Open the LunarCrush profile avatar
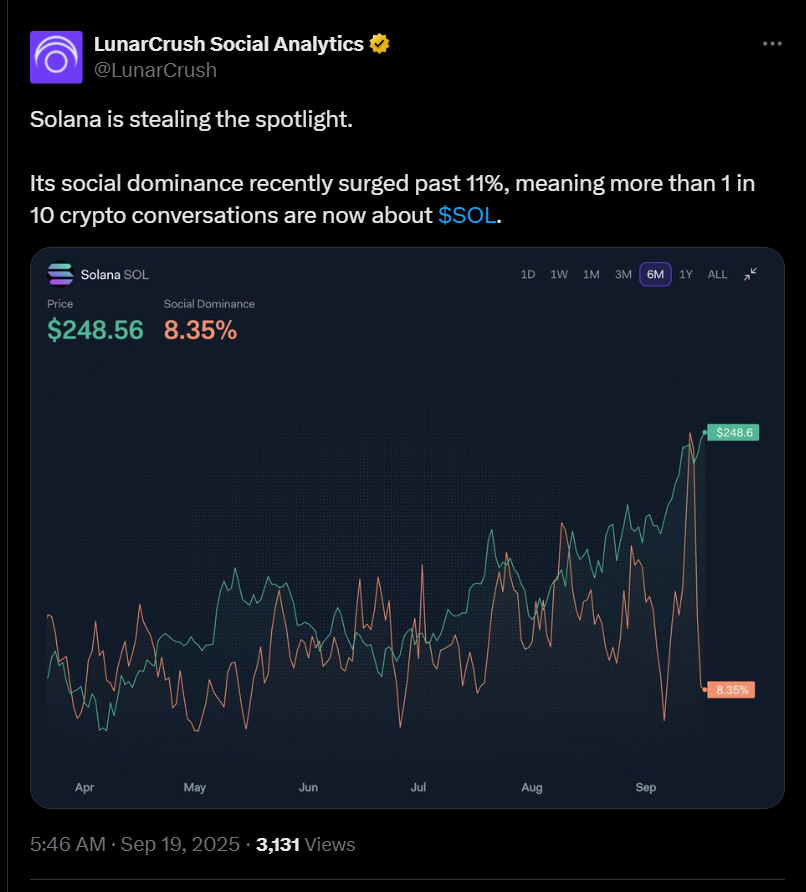 pyautogui.click(x=56, y=57)
